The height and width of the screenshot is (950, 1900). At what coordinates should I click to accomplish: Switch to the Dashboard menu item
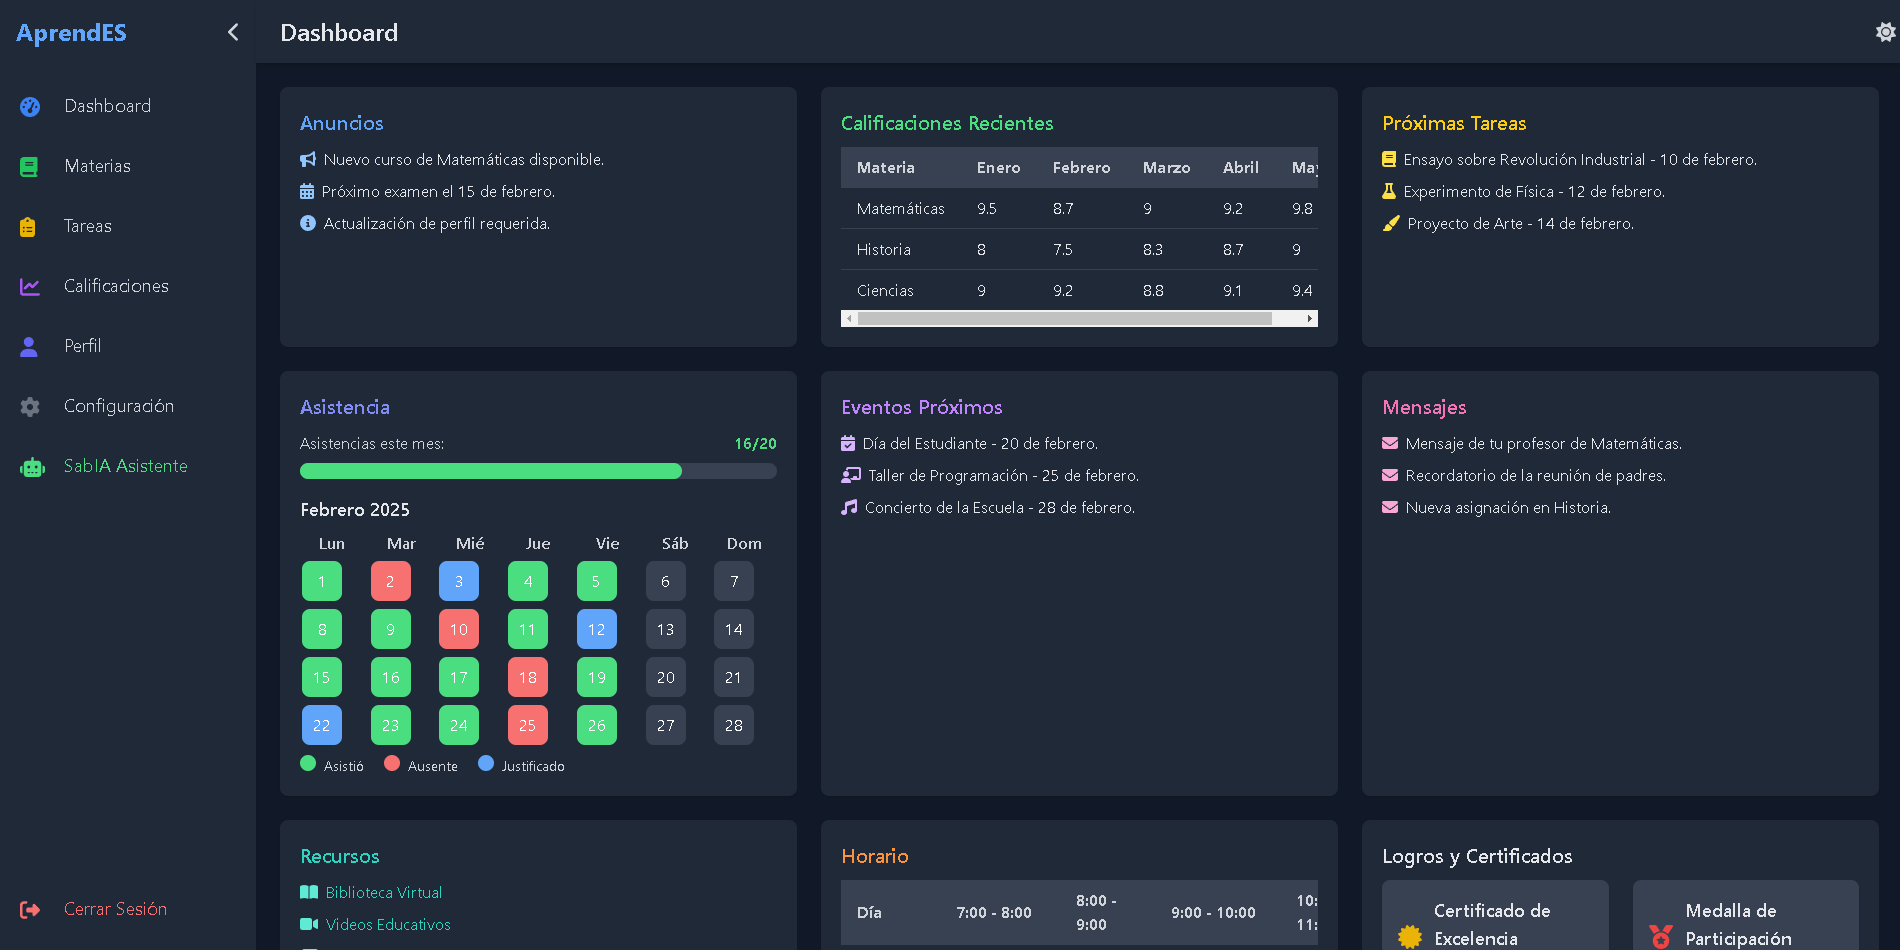click(107, 106)
